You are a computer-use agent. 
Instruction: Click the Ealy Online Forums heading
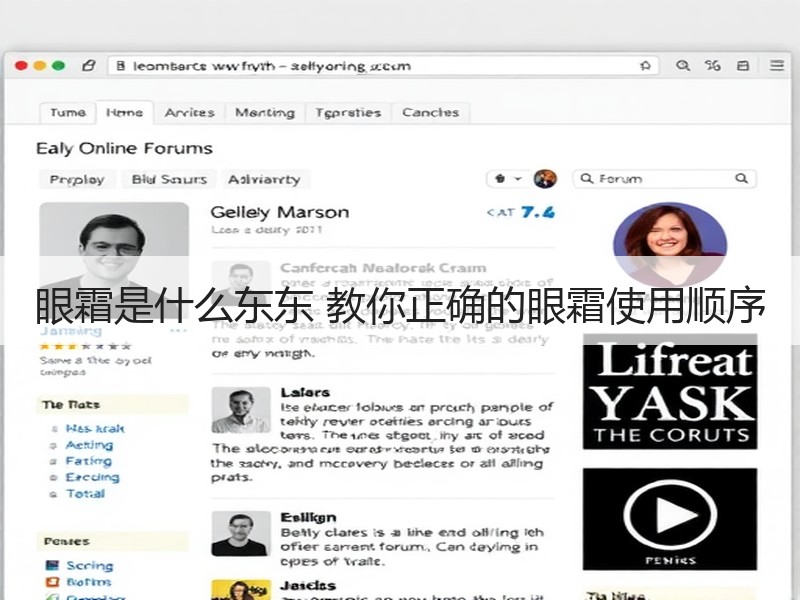point(124,148)
